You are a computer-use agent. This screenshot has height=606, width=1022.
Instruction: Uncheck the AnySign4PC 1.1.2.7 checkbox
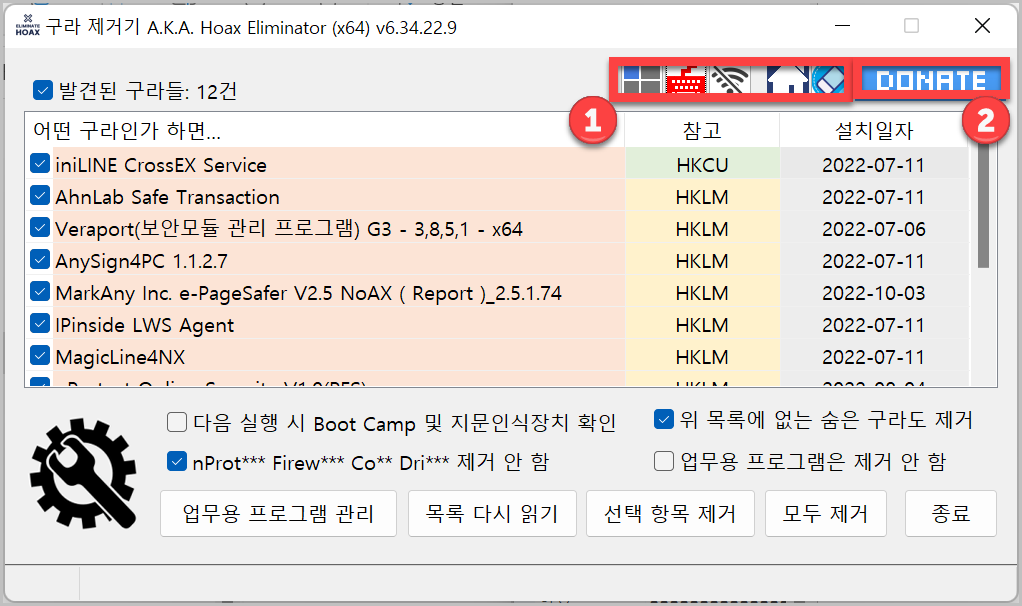click(x=40, y=259)
